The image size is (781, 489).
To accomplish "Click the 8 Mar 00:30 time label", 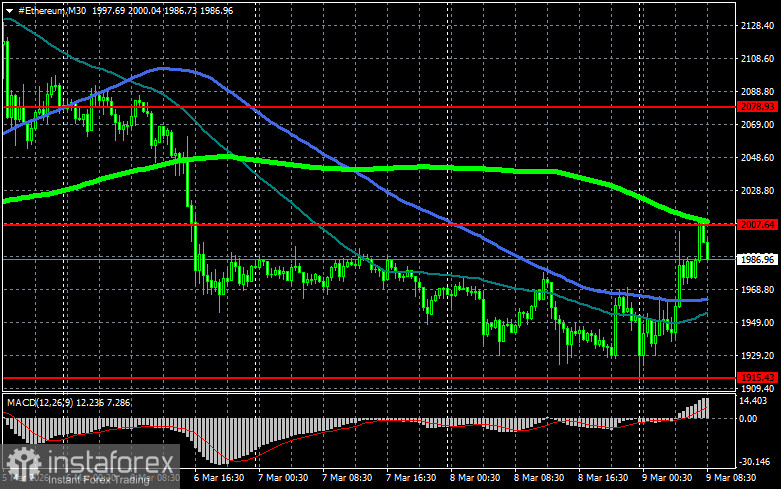I will [x=475, y=478].
